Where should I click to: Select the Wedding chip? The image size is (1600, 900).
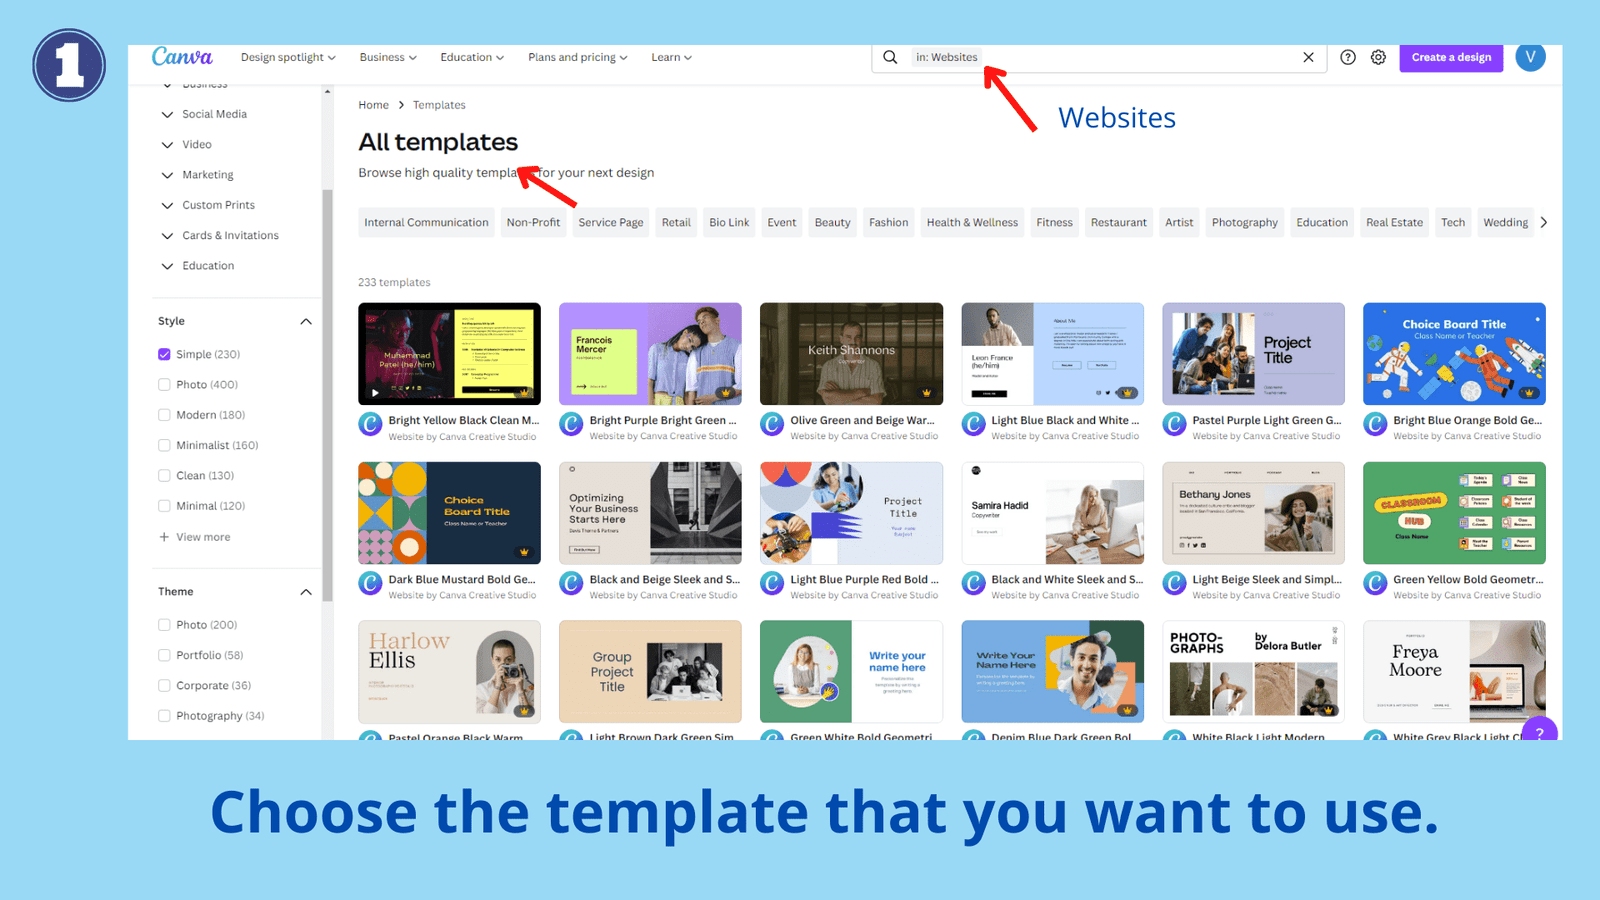1505,222
